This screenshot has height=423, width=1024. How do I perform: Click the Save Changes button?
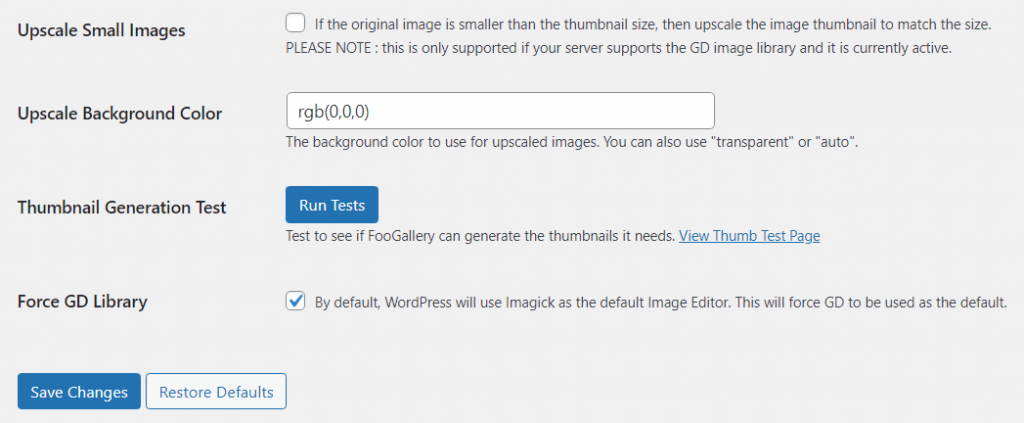click(79, 392)
